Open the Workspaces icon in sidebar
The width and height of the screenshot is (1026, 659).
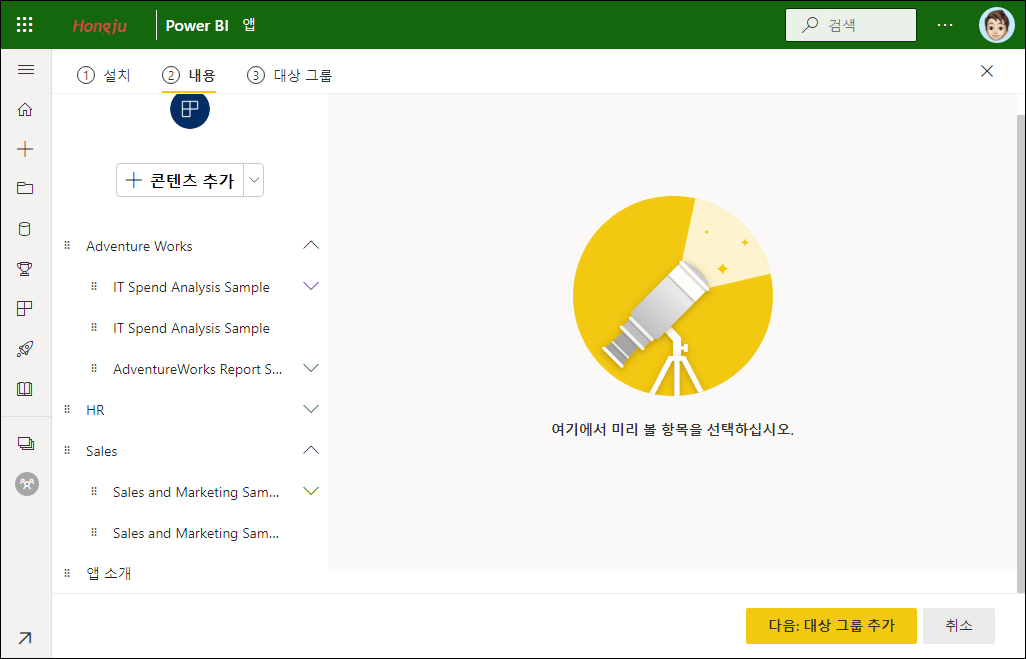[26, 444]
